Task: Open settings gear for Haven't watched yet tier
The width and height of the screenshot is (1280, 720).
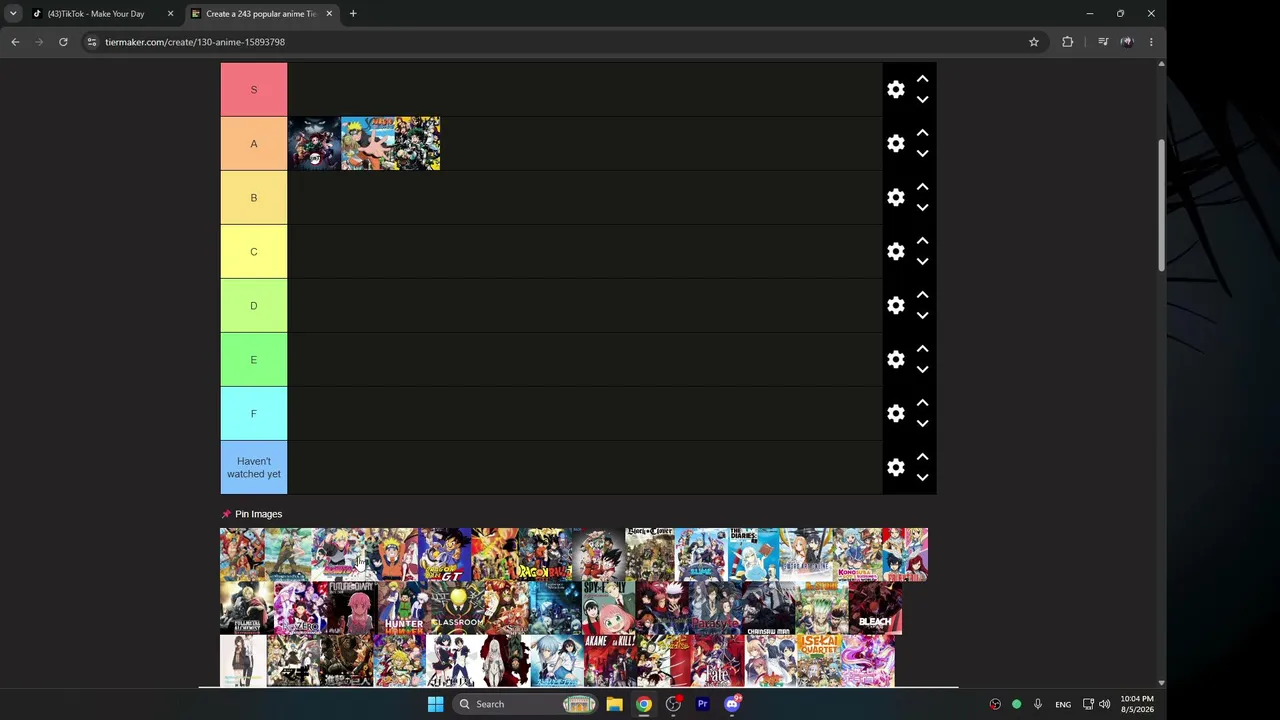Action: pyautogui.click(x=896, y=468)
